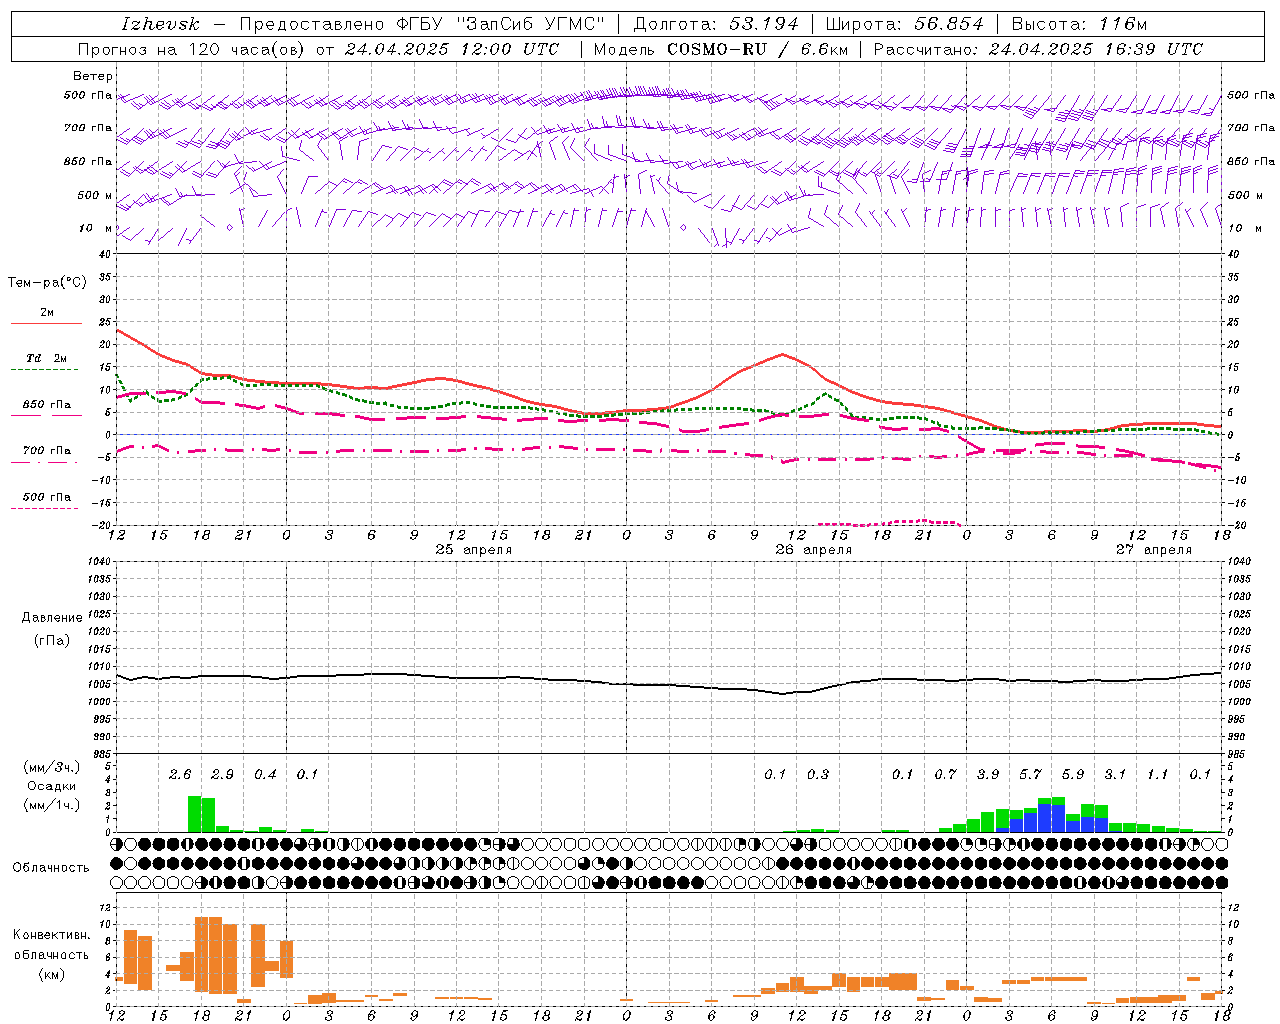Click precipitation value "1.1"
This screenshot has width=1280, height=1024.
[1158, 775]
